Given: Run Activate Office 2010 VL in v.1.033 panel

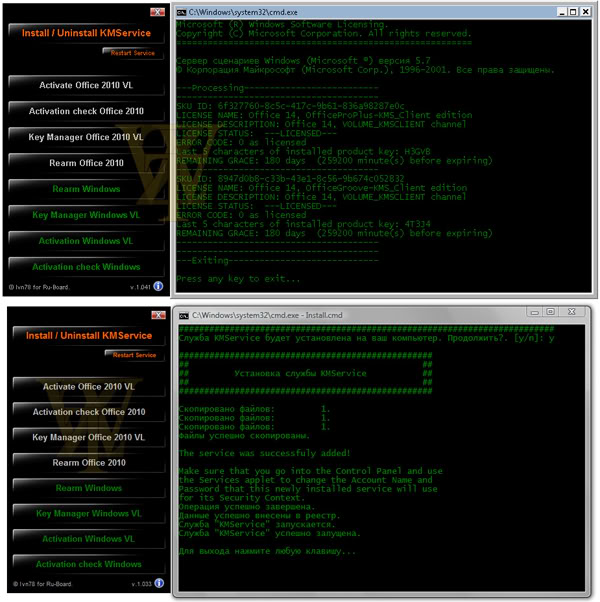Looking at the screenshot, I should point(89,387).
